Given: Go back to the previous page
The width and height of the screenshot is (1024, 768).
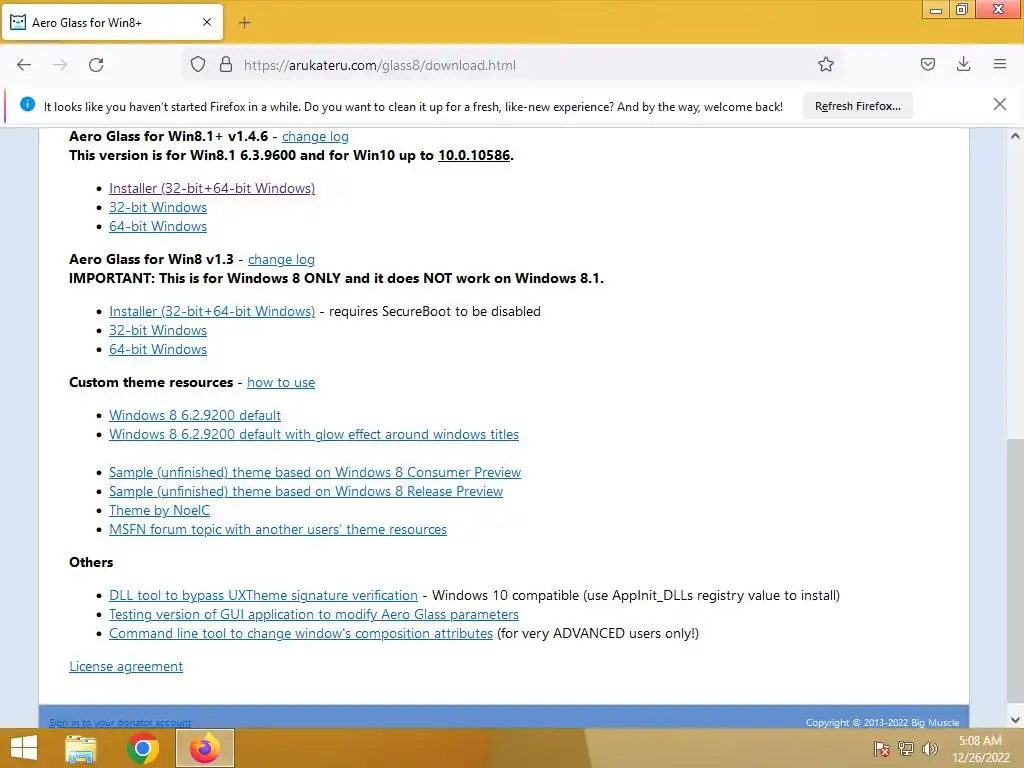Looking at the screenshot, I should 24,65.
